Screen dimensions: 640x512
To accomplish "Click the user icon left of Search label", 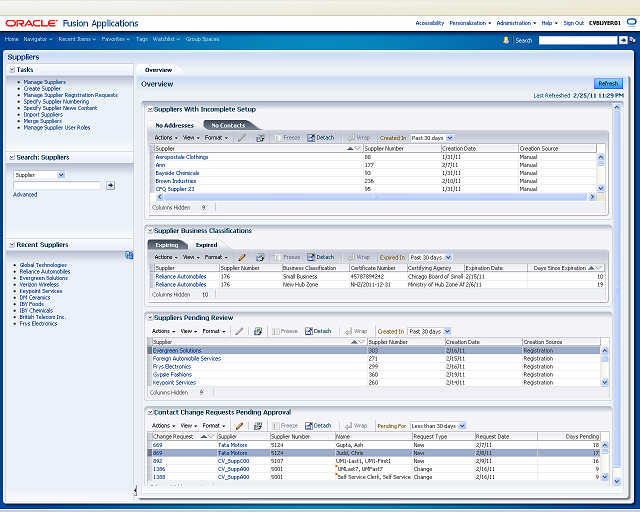I will point(506,40).
